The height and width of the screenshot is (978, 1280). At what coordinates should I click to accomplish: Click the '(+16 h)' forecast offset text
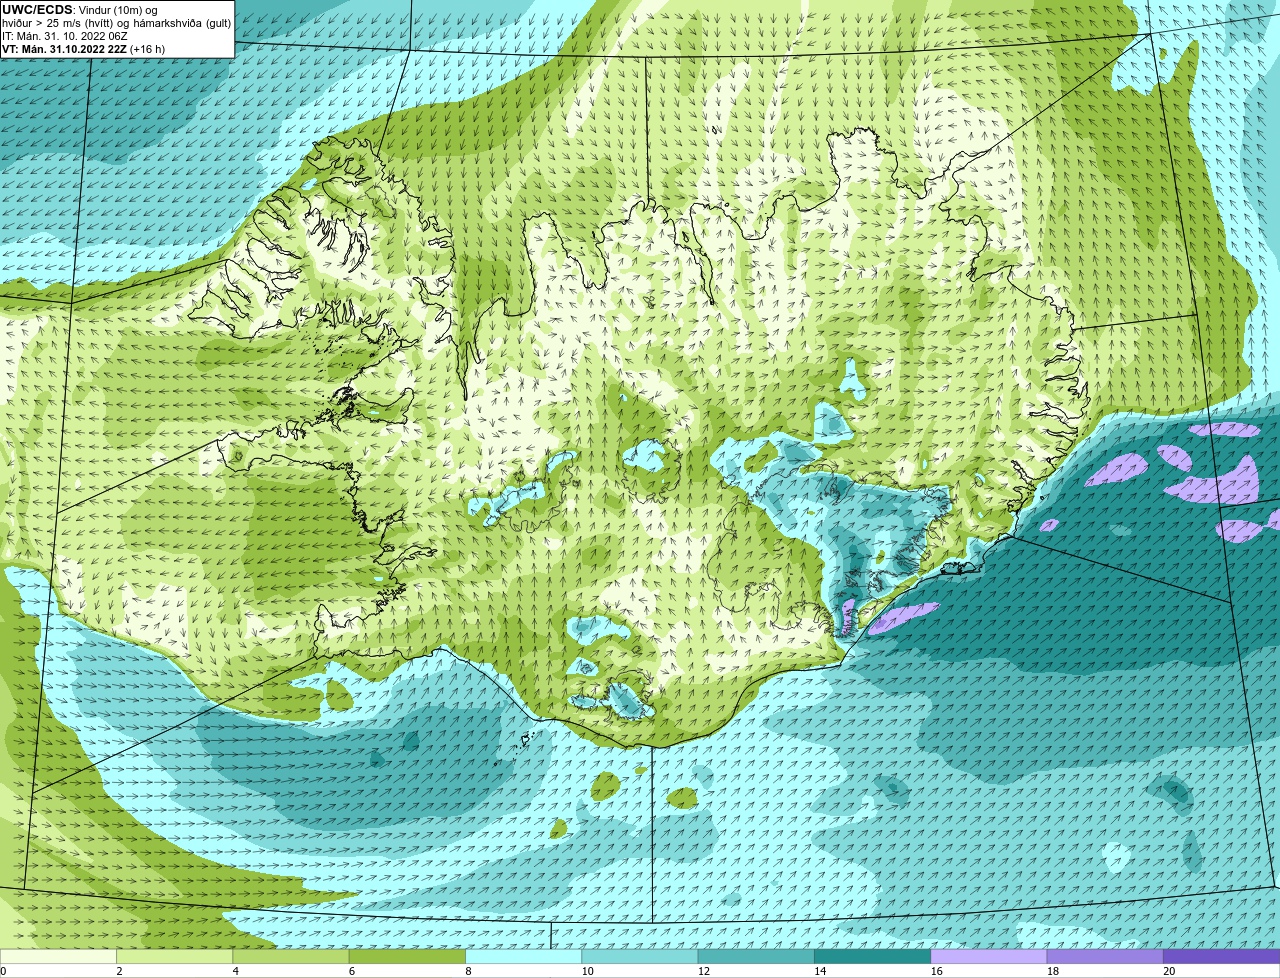[148, 49]
